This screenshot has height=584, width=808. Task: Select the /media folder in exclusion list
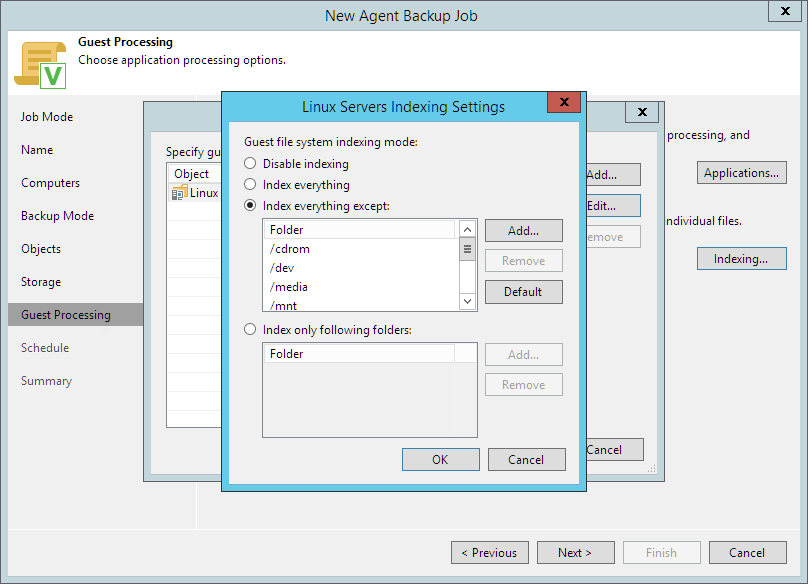pos(288,287)
